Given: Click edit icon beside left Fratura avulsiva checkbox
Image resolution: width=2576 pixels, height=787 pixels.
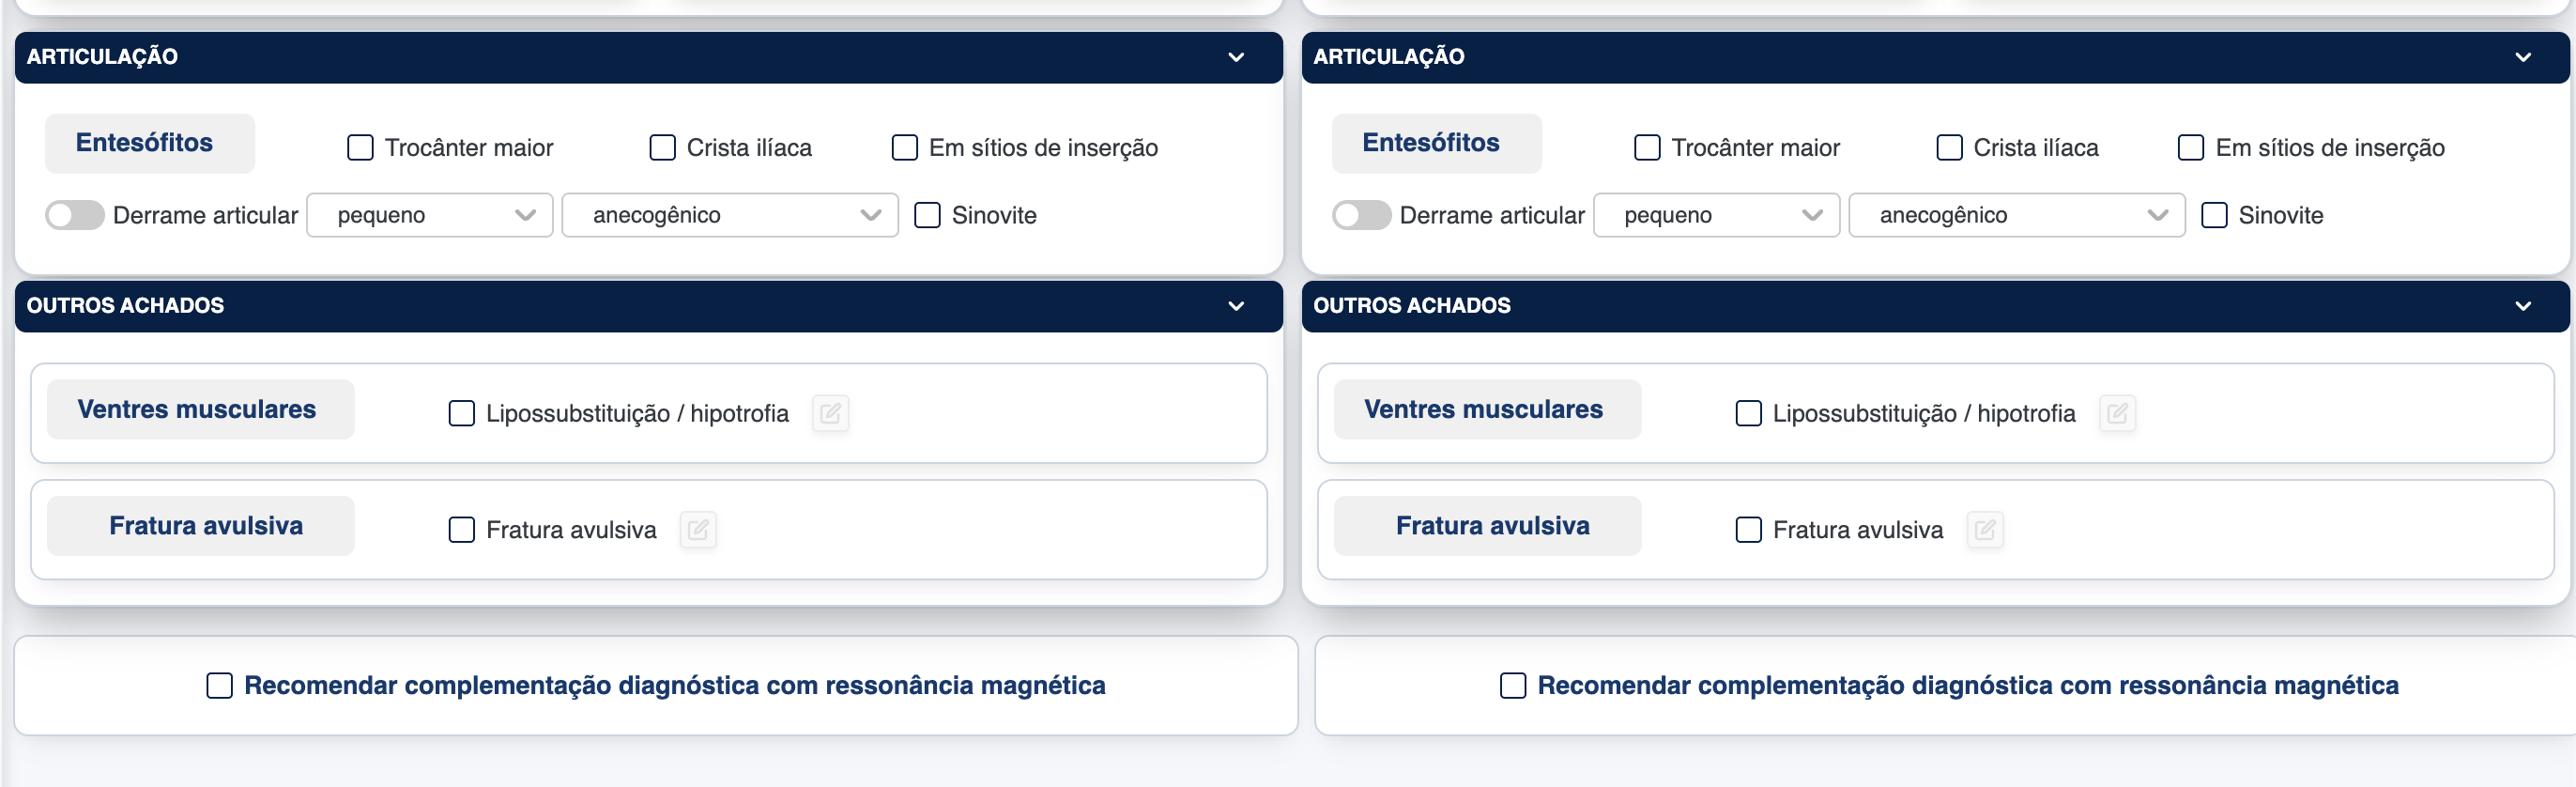Looking at the screenshot, I should pyautogui.click(x=698, y=529).
